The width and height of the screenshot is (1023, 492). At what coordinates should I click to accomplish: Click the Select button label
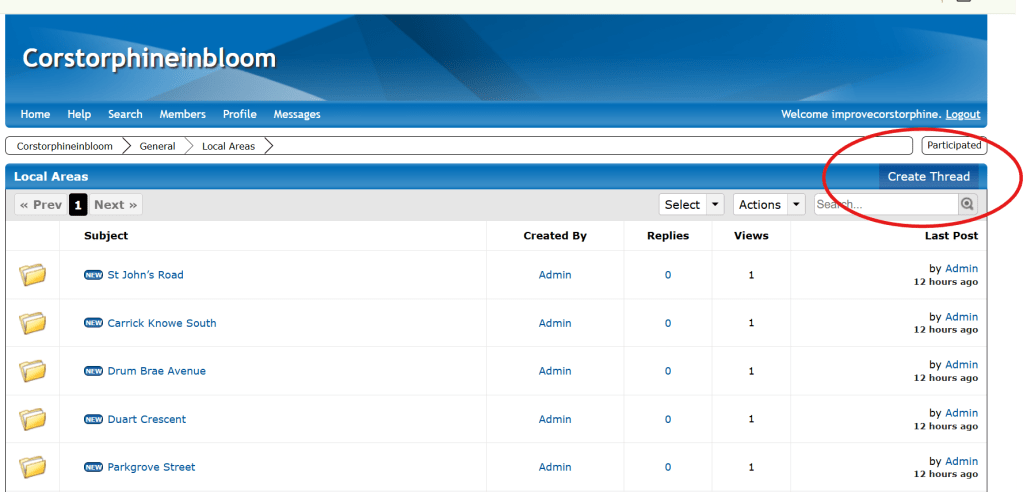(x=682, y=204)
